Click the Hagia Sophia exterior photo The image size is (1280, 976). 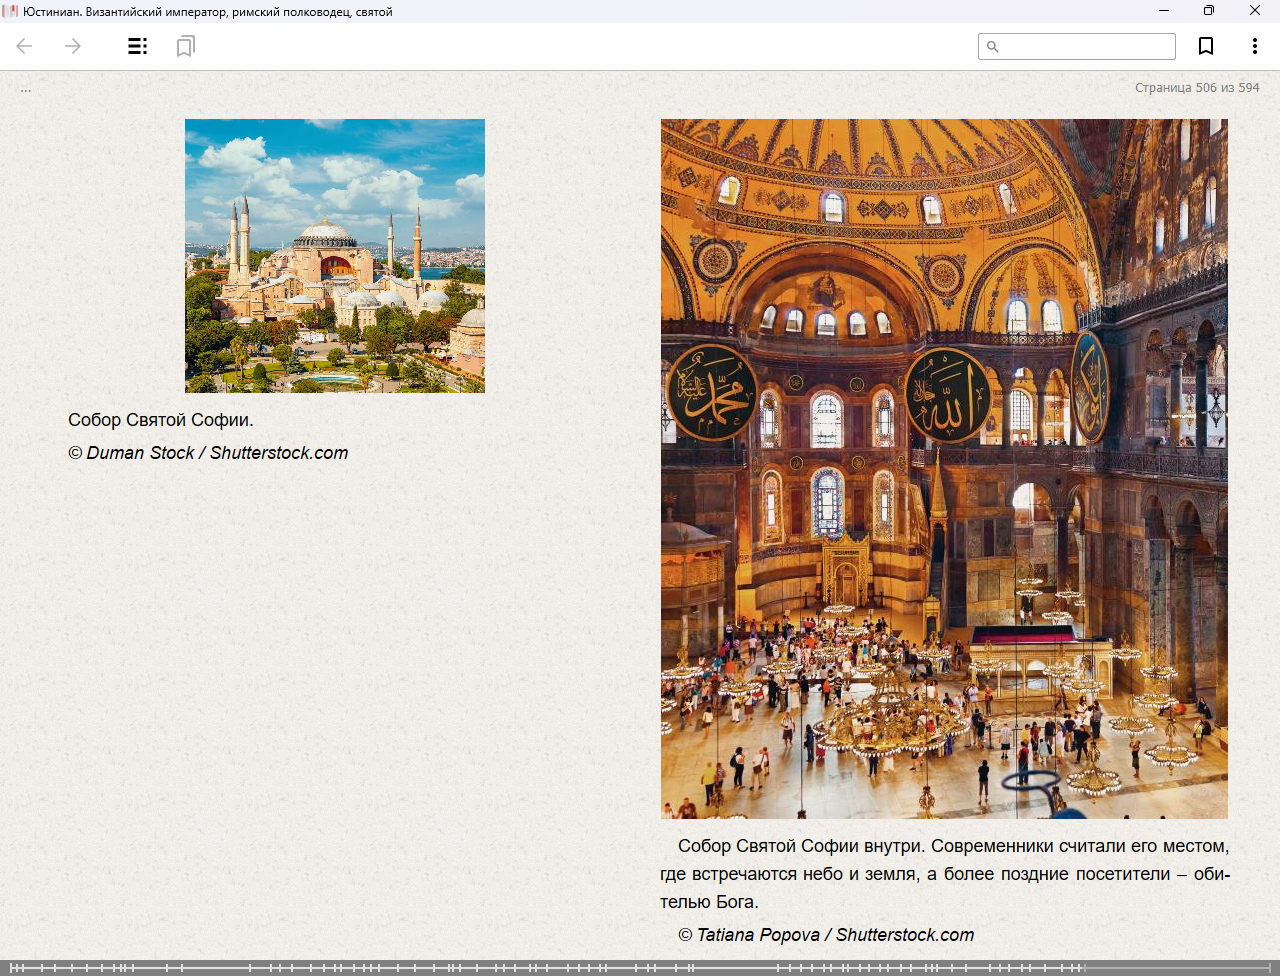coord(335,256)
